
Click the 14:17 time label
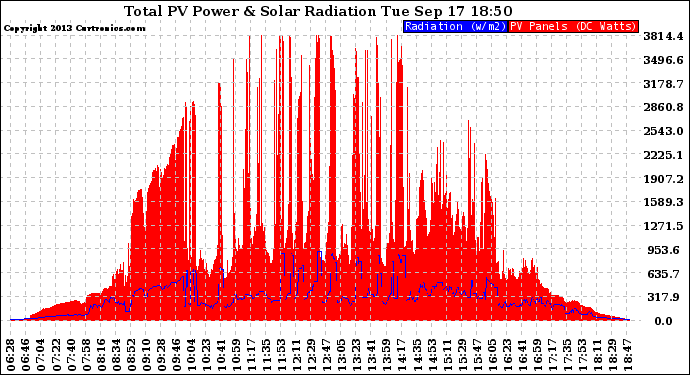coord(402,355)
